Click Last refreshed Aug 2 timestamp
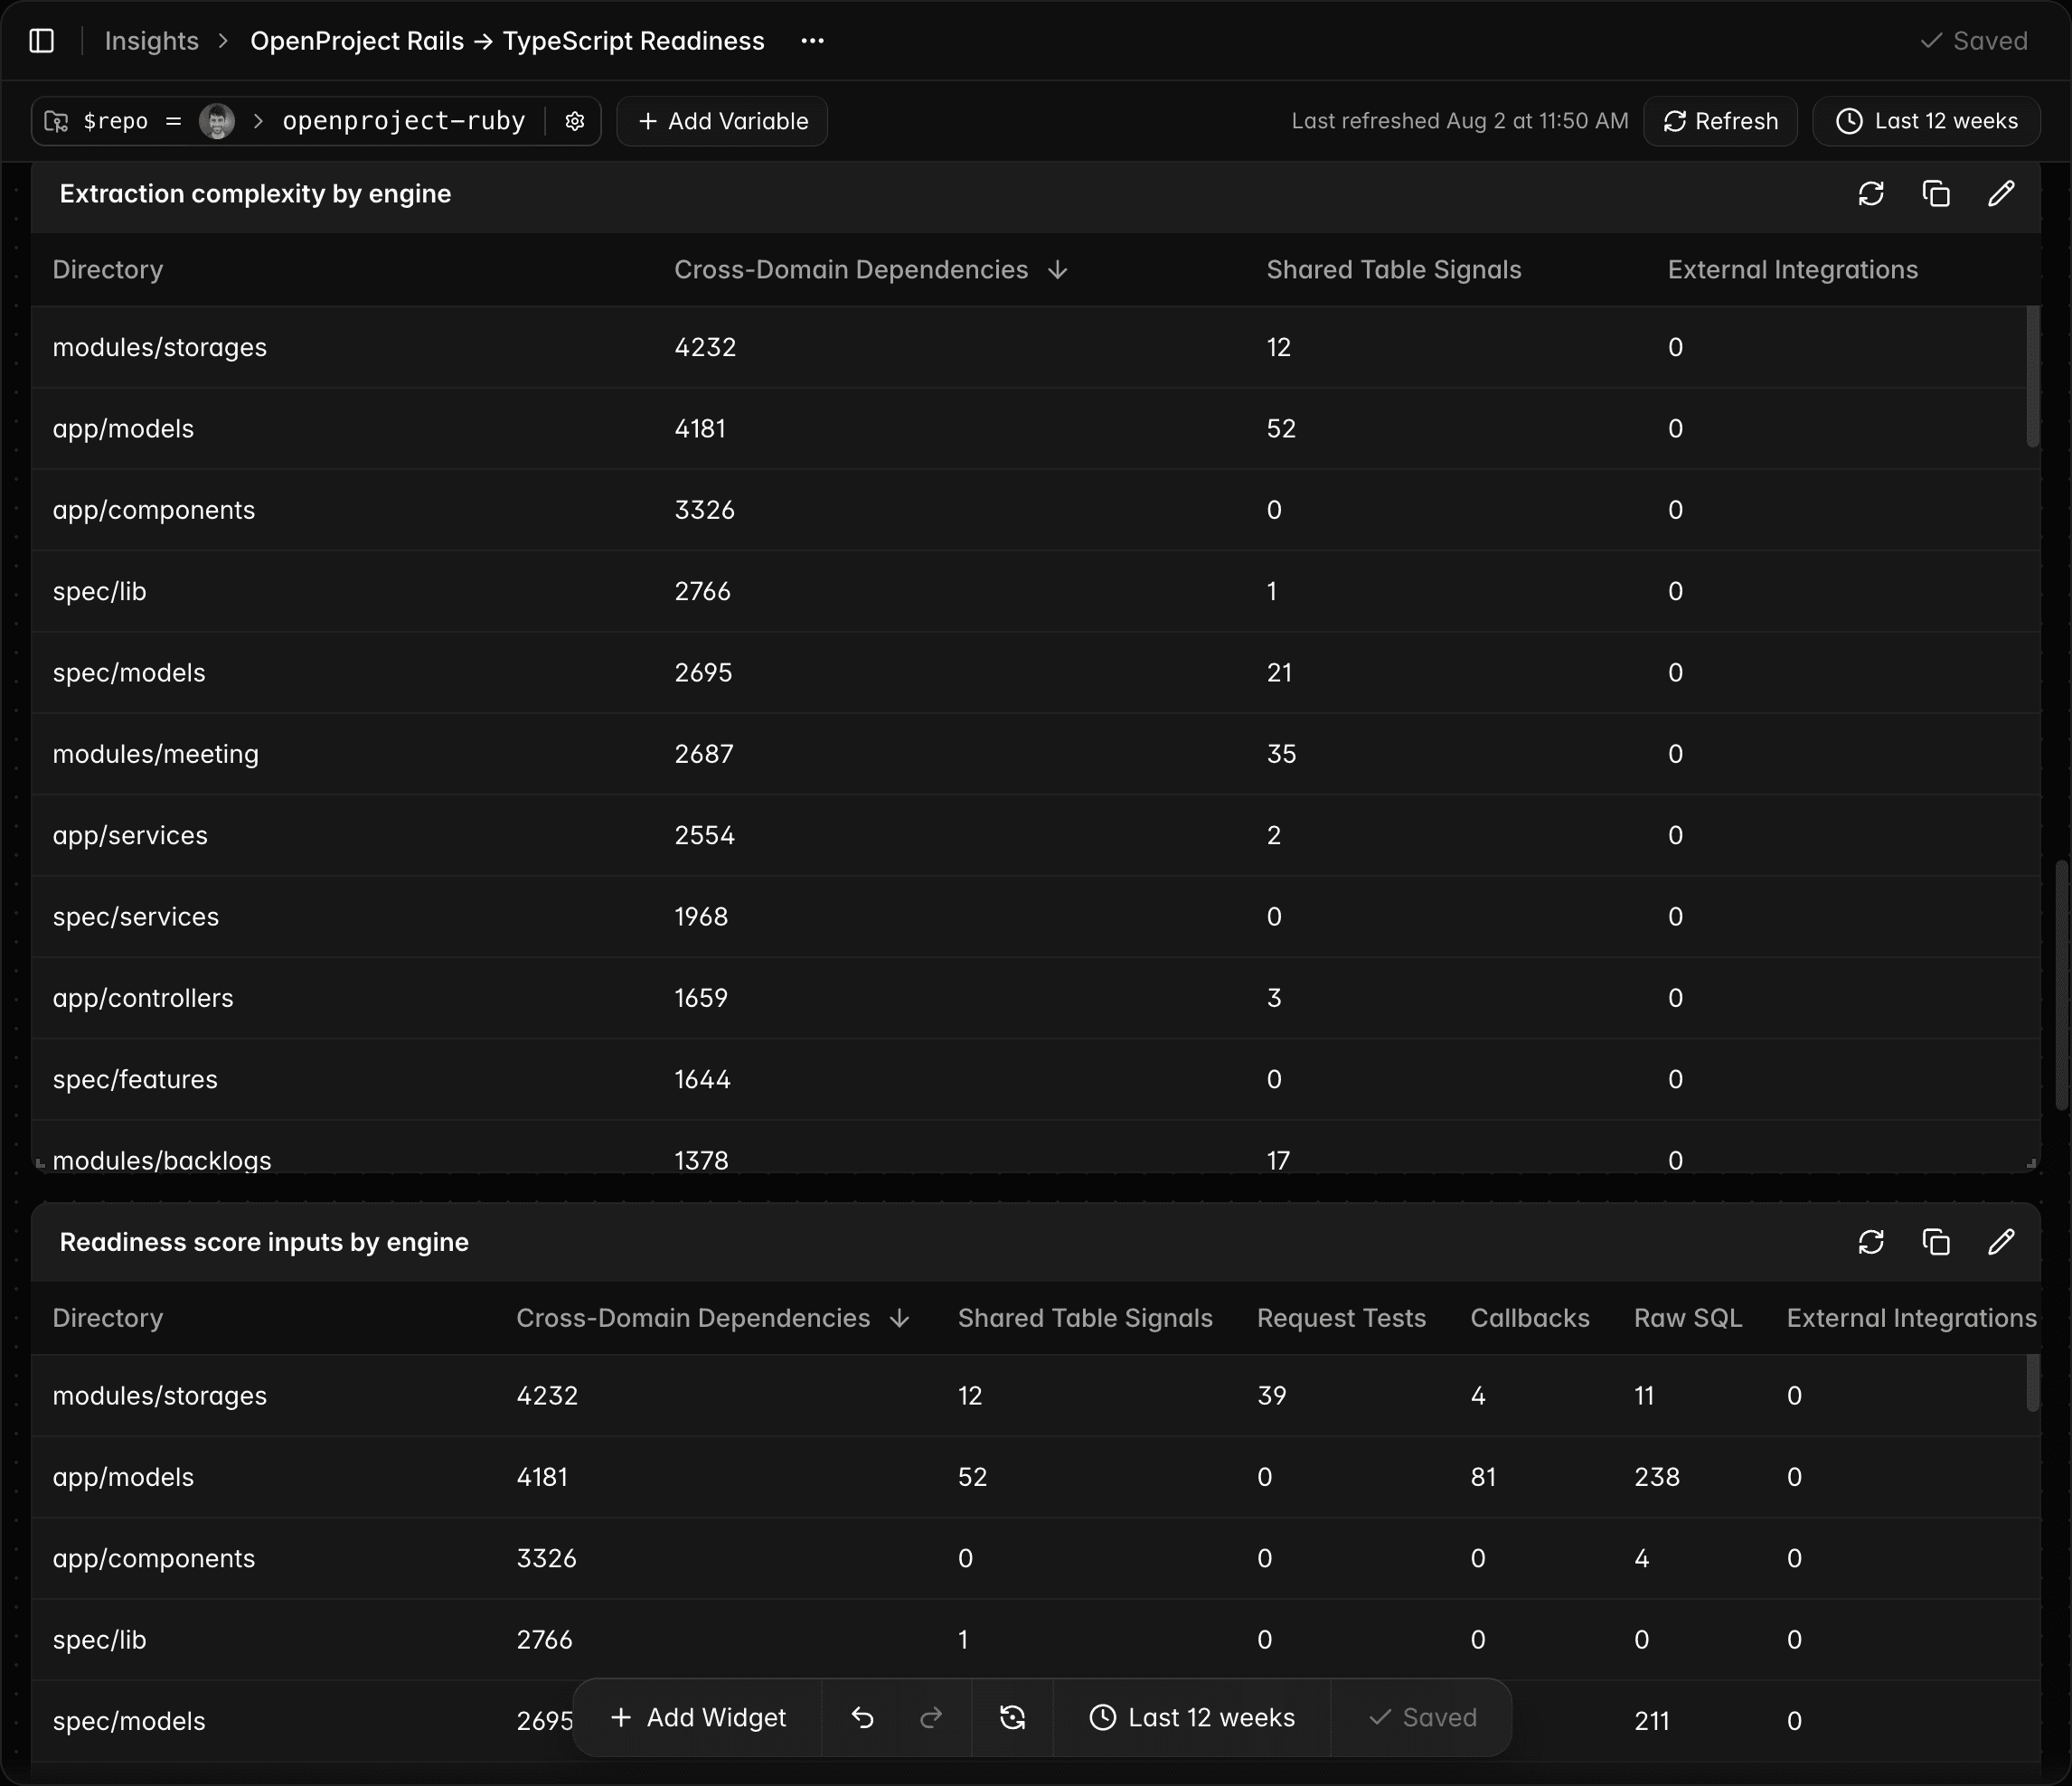2072x1786 pixels. [x=1459, y=121]
